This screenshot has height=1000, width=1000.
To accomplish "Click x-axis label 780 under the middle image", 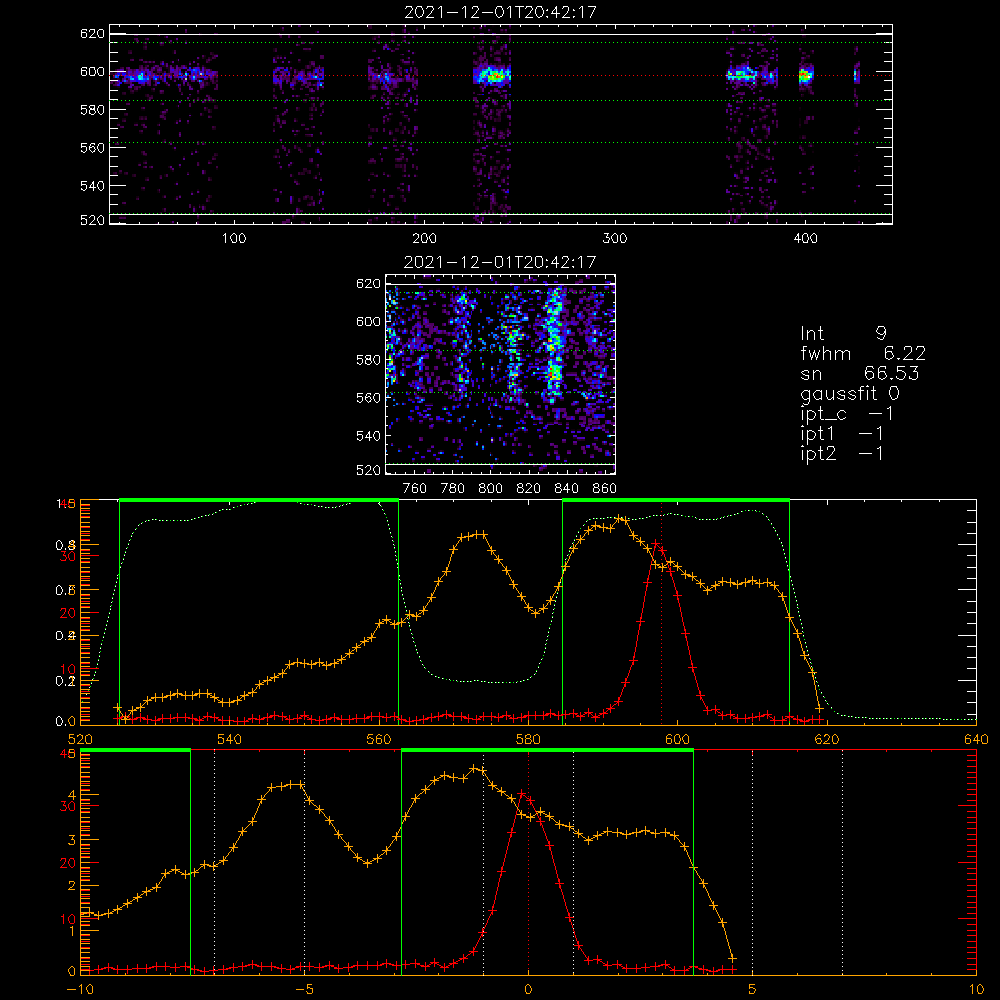I will 453,489.
